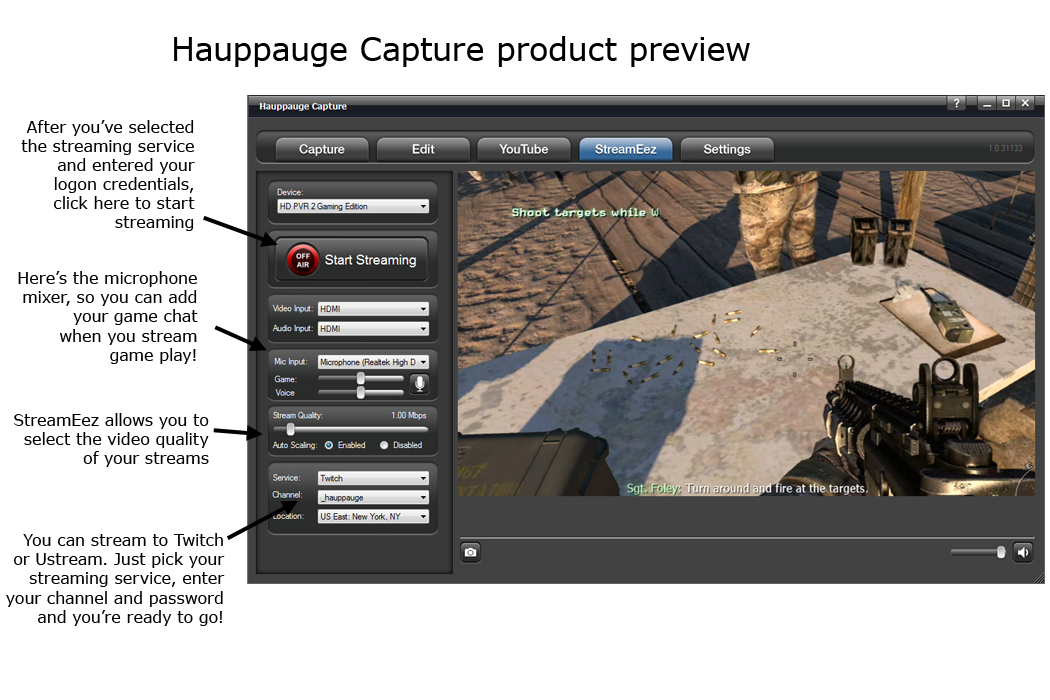Click the game video preview area
Viewport: 1050px width, 700px height.
(745, 333)
